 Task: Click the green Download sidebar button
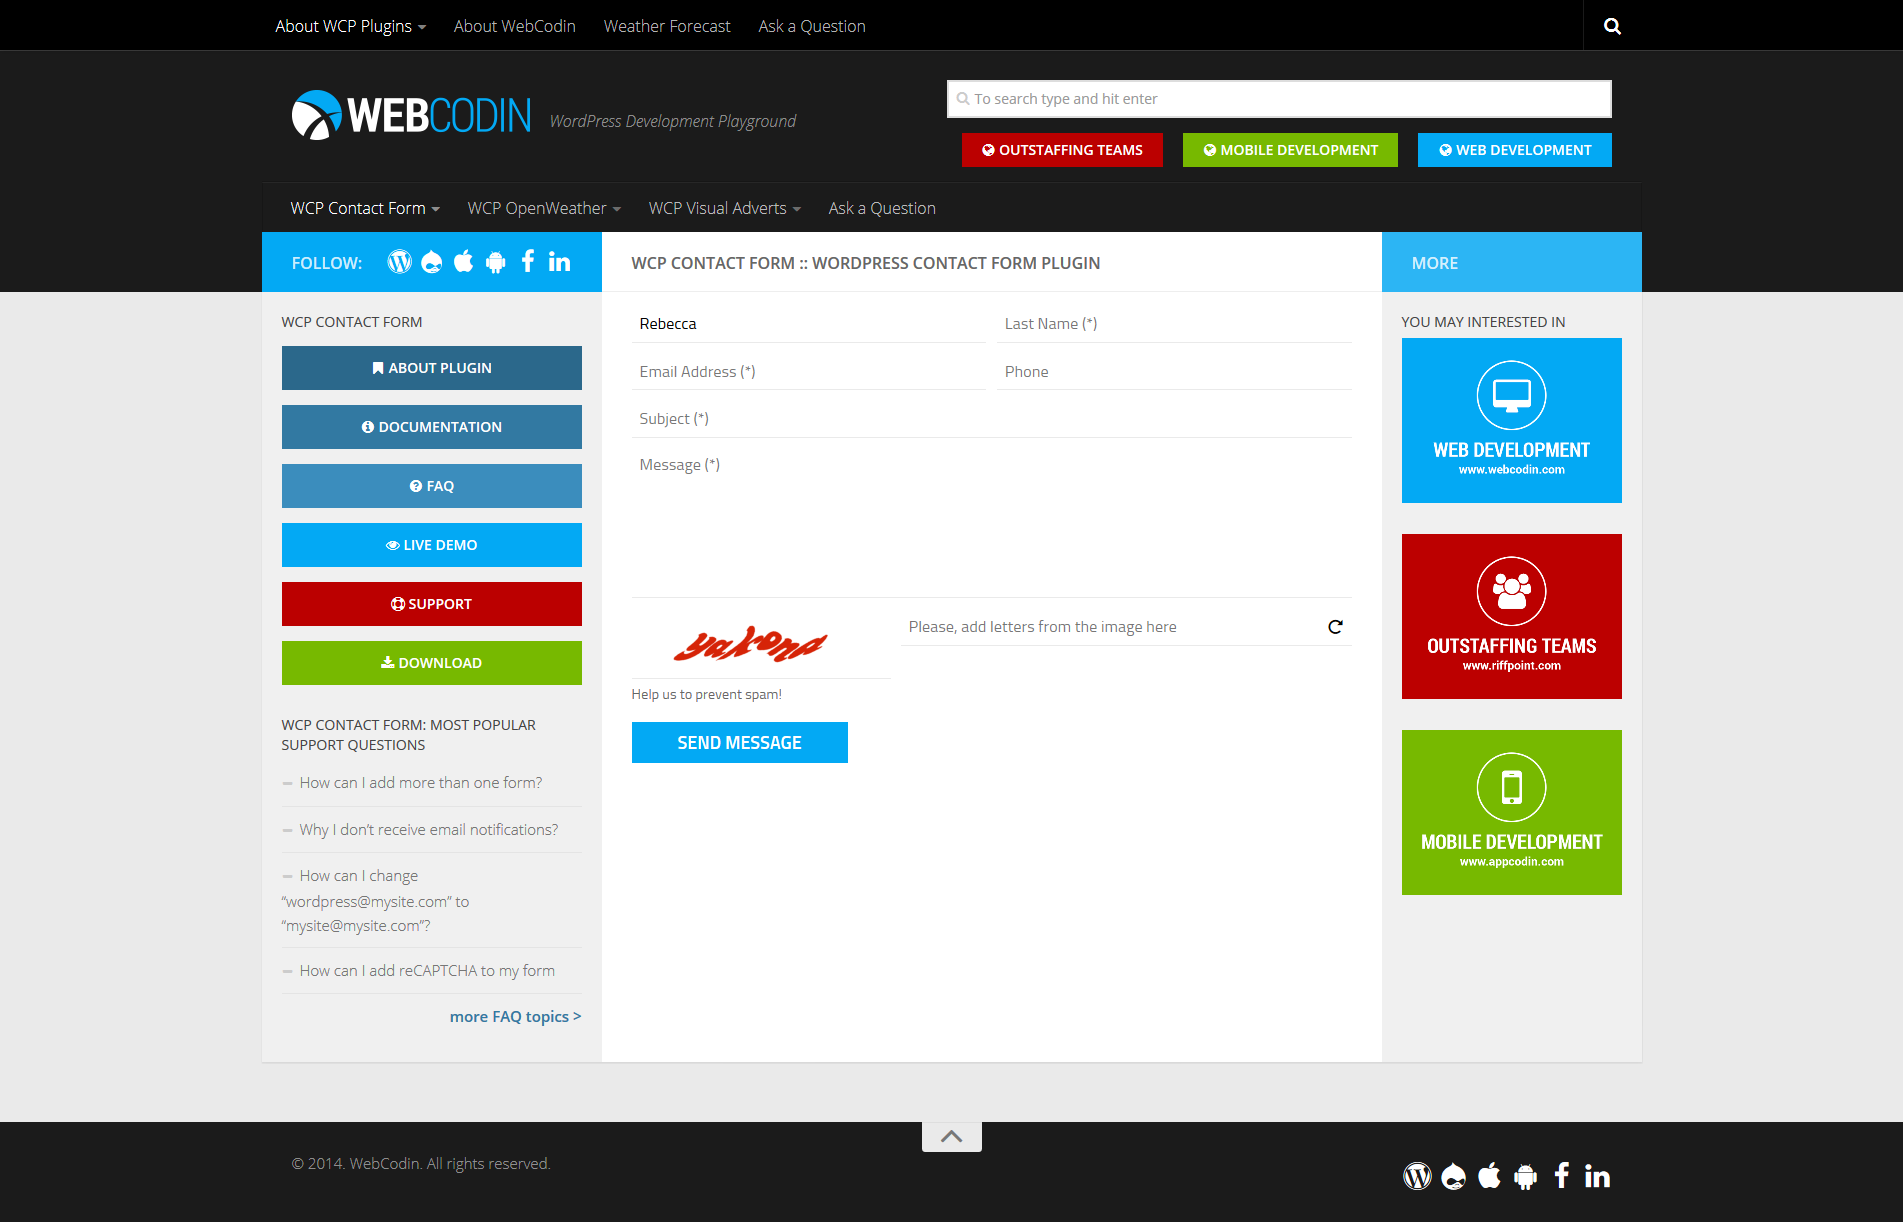(432, 663)
